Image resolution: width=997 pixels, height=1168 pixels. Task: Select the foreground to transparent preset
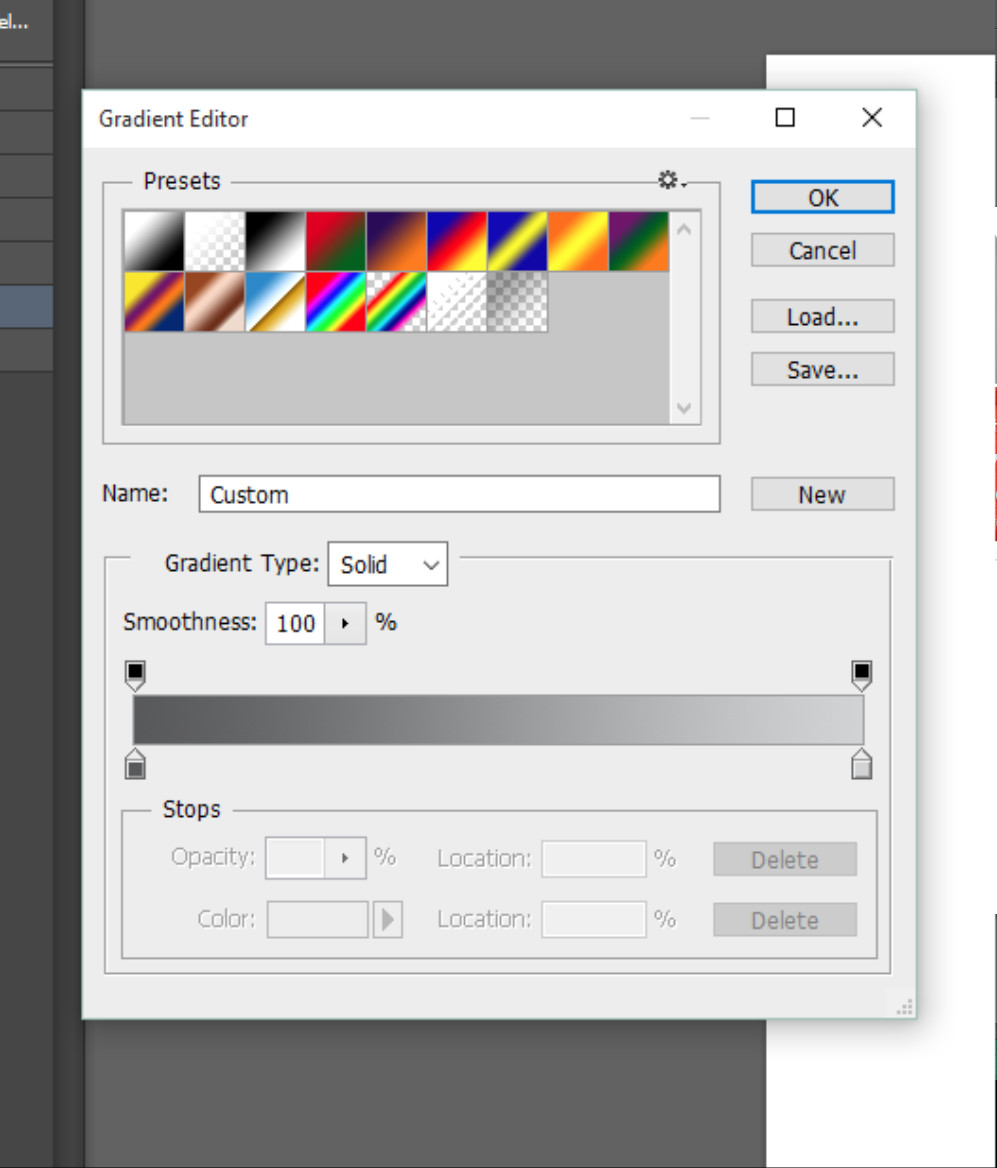pos(215,241)
